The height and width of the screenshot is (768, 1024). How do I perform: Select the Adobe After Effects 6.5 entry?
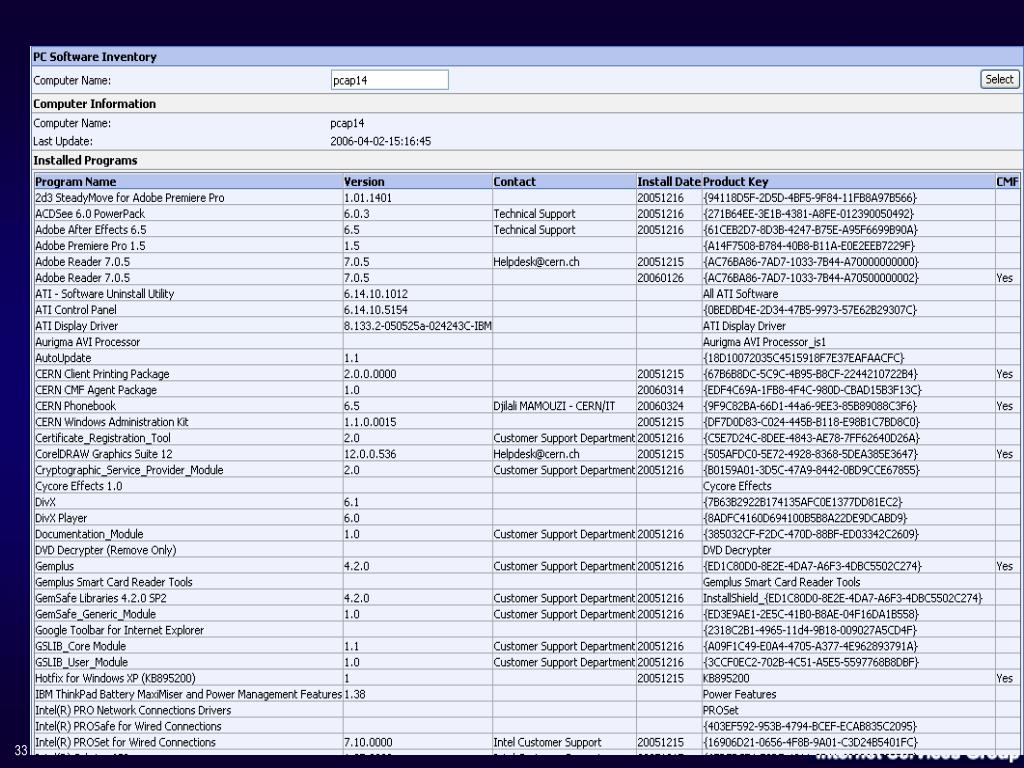91,230
